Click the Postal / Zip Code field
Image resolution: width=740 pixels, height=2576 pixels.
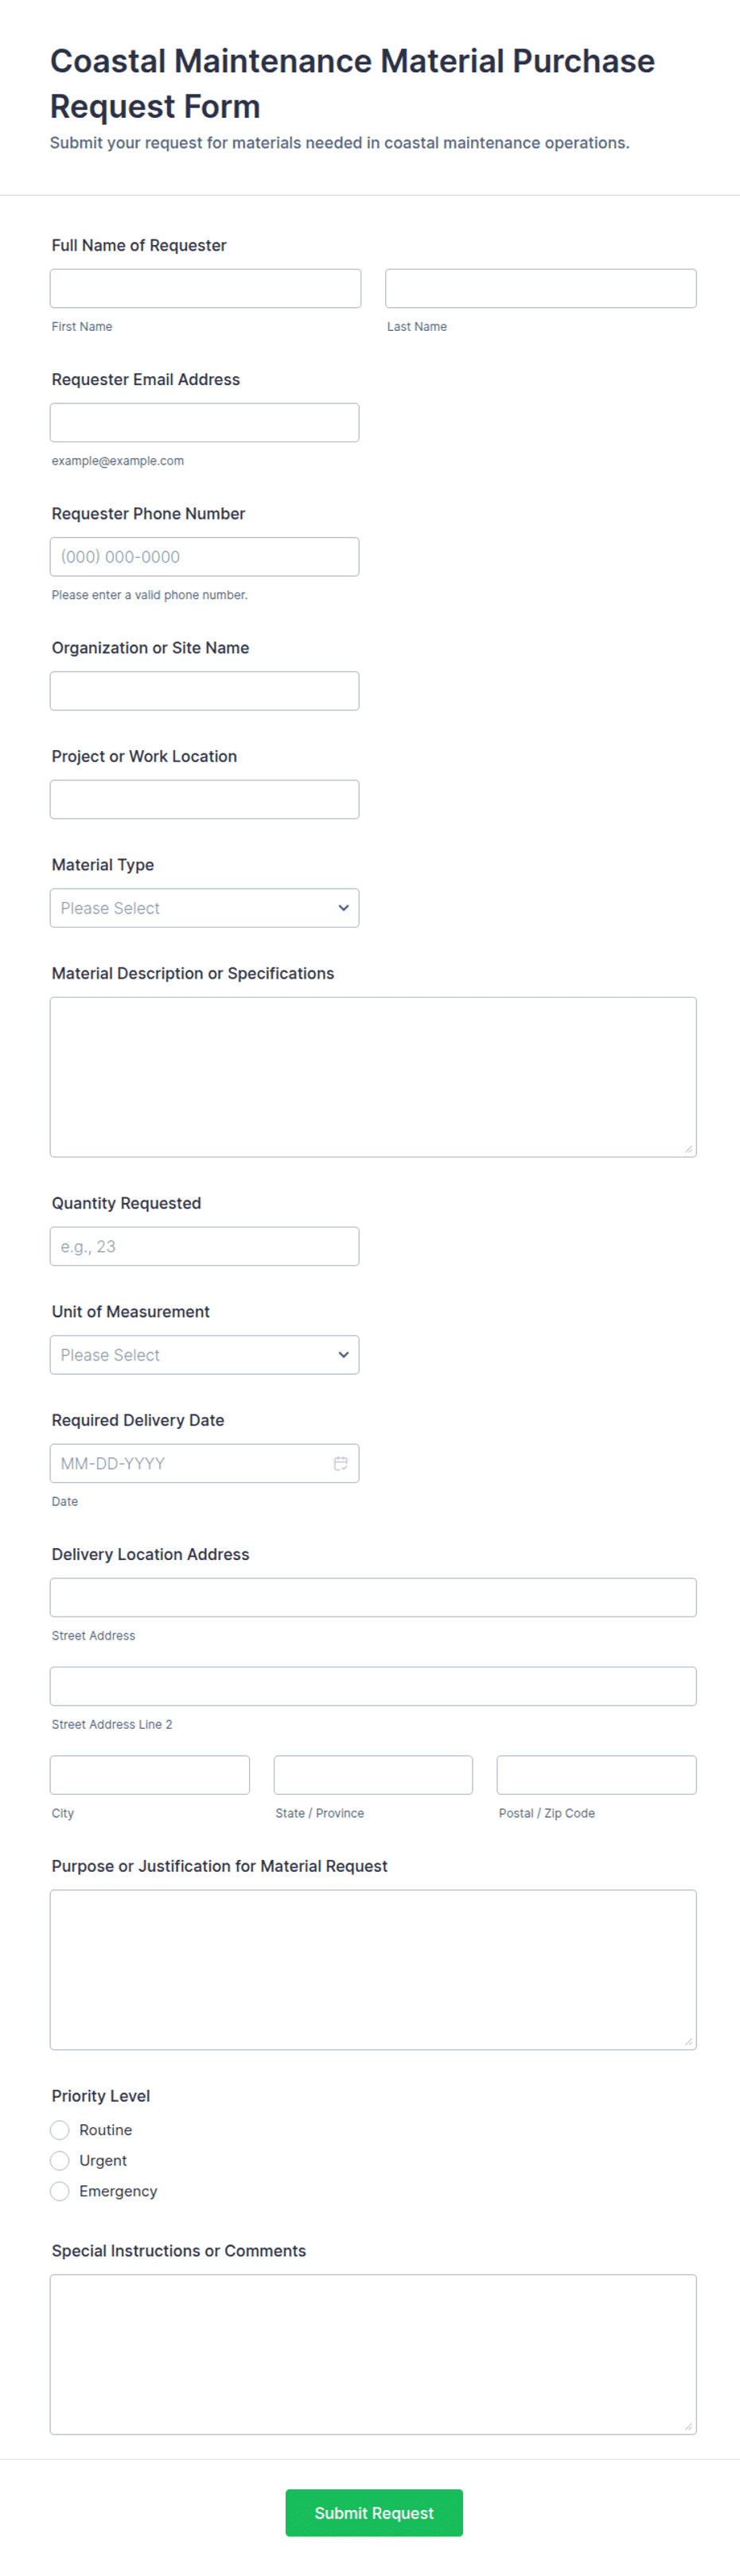[596, 1775]
